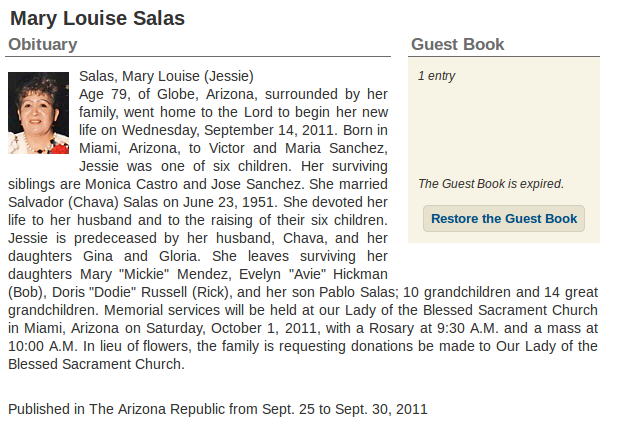Click the Obituary section heading
The height and width of the screenshot is (435, 619).
tap(43, 44)
